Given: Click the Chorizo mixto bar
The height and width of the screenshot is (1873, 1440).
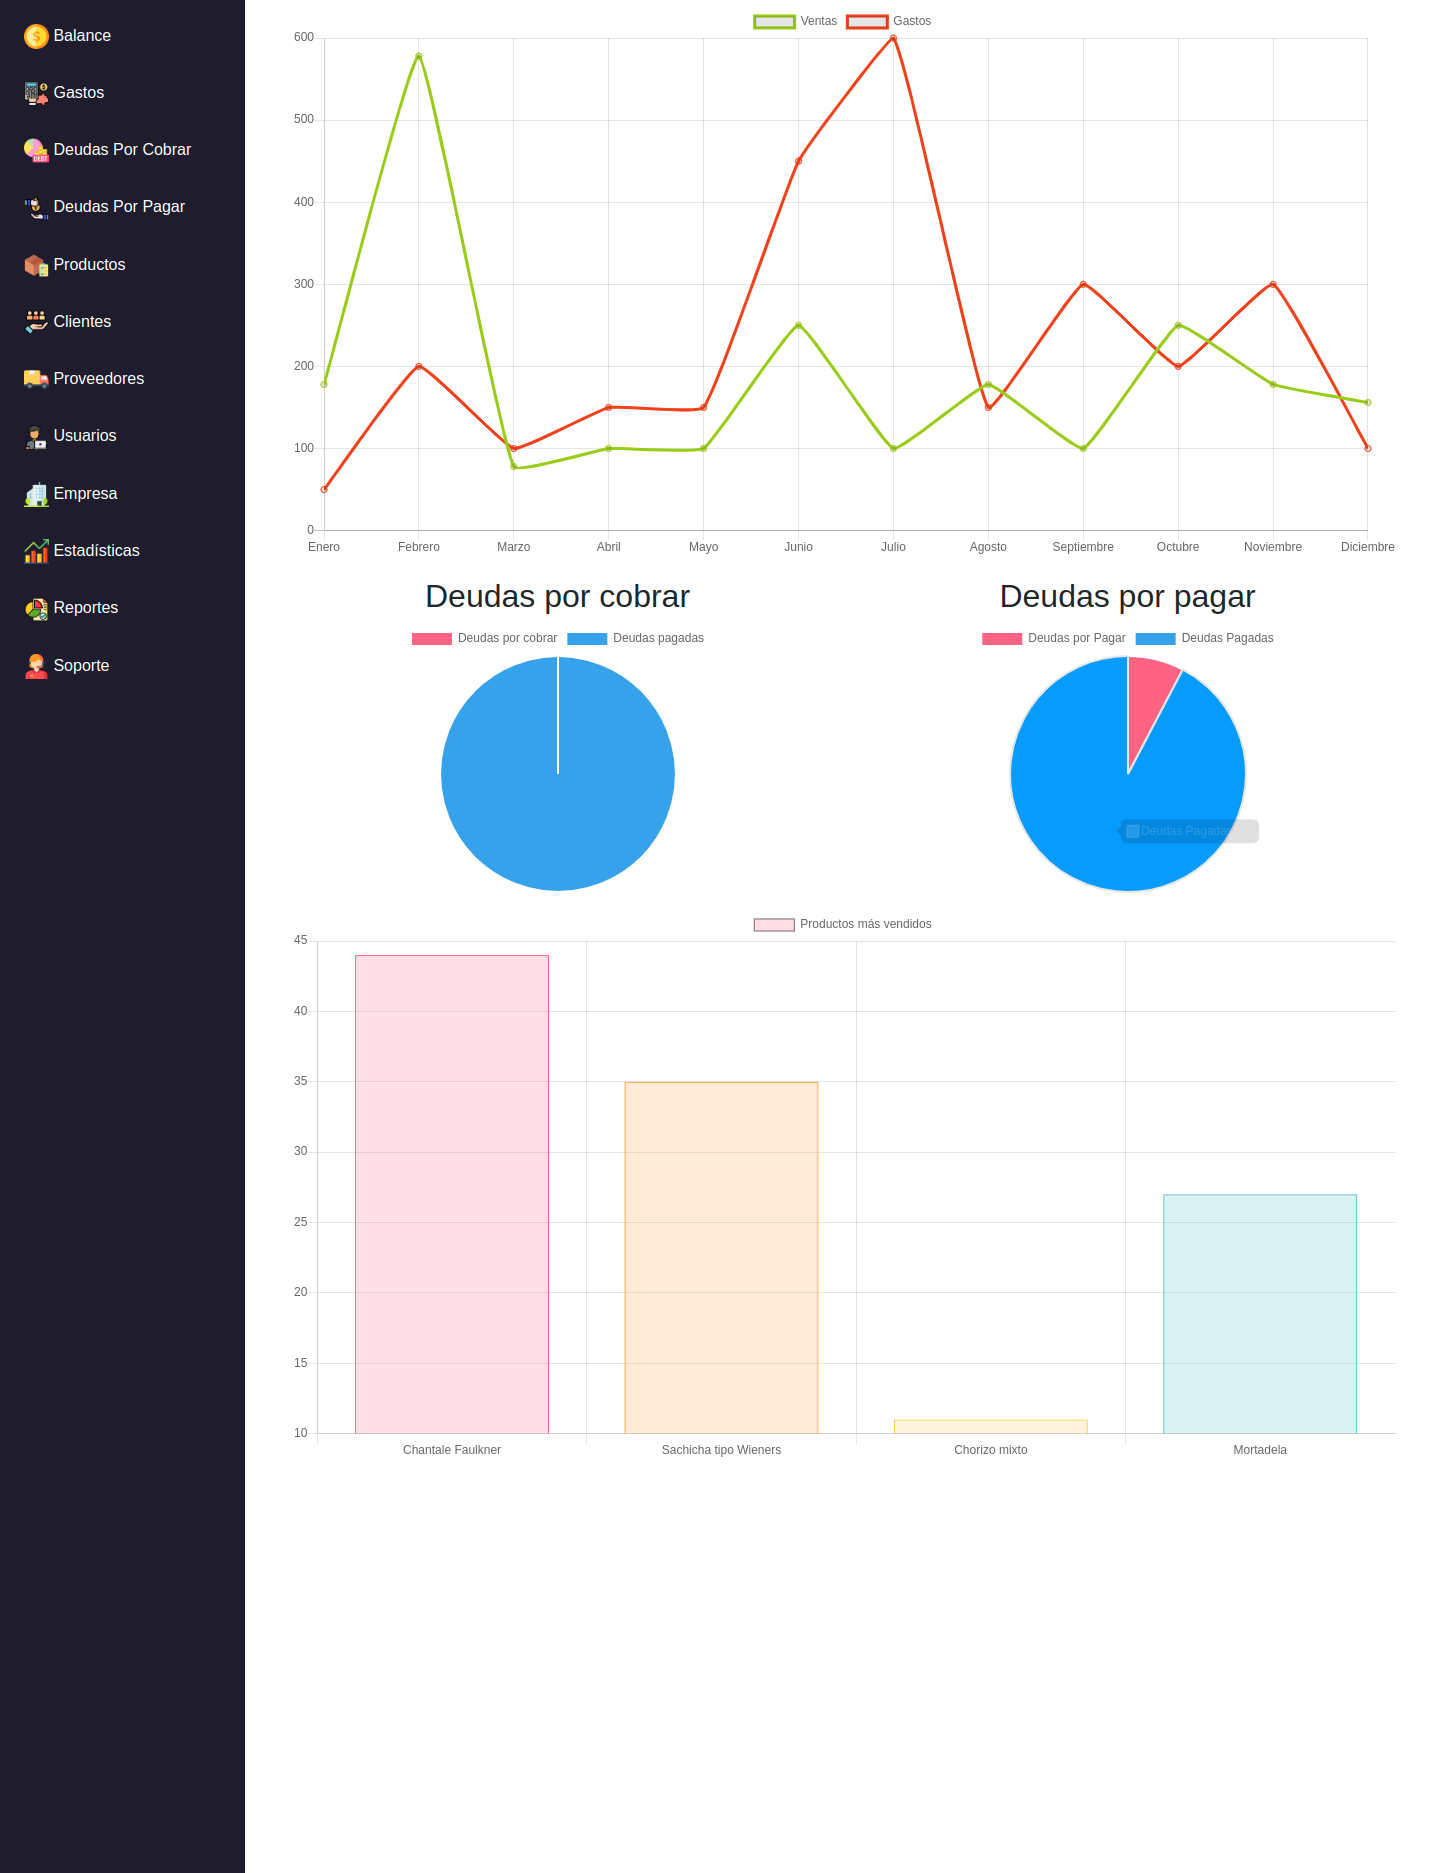Looking at the screenshot, I should [x=991, y=1427].
